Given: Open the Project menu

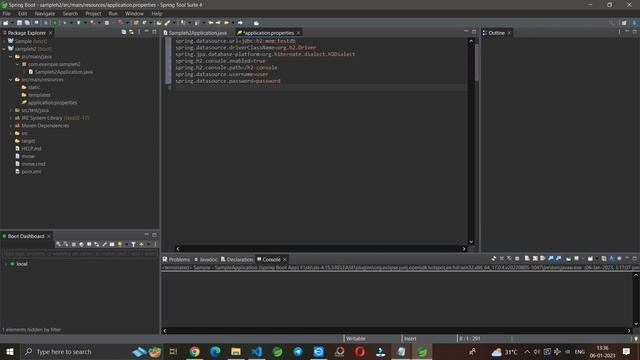Looking at the screenshot, I should [93, 13].
